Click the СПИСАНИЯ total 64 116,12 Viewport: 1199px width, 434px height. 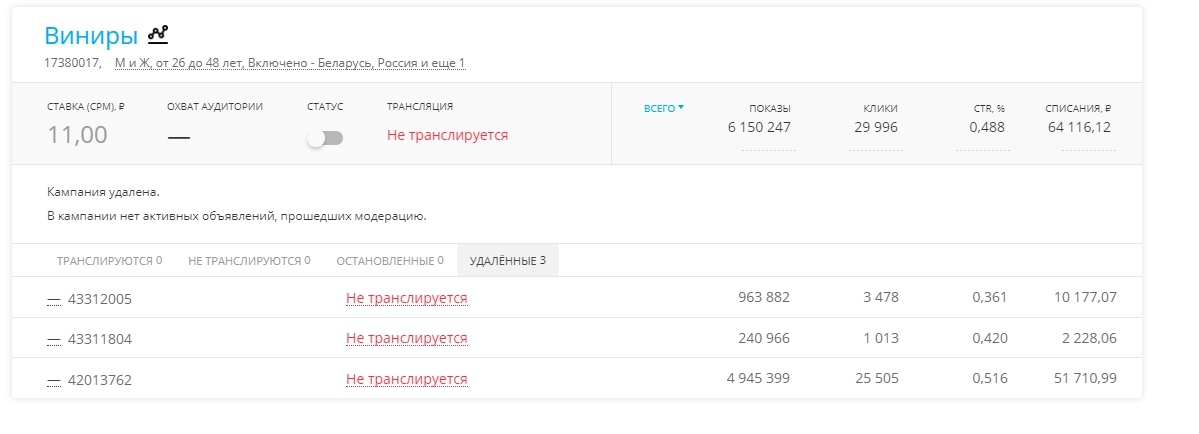[x=1080, y=128]
